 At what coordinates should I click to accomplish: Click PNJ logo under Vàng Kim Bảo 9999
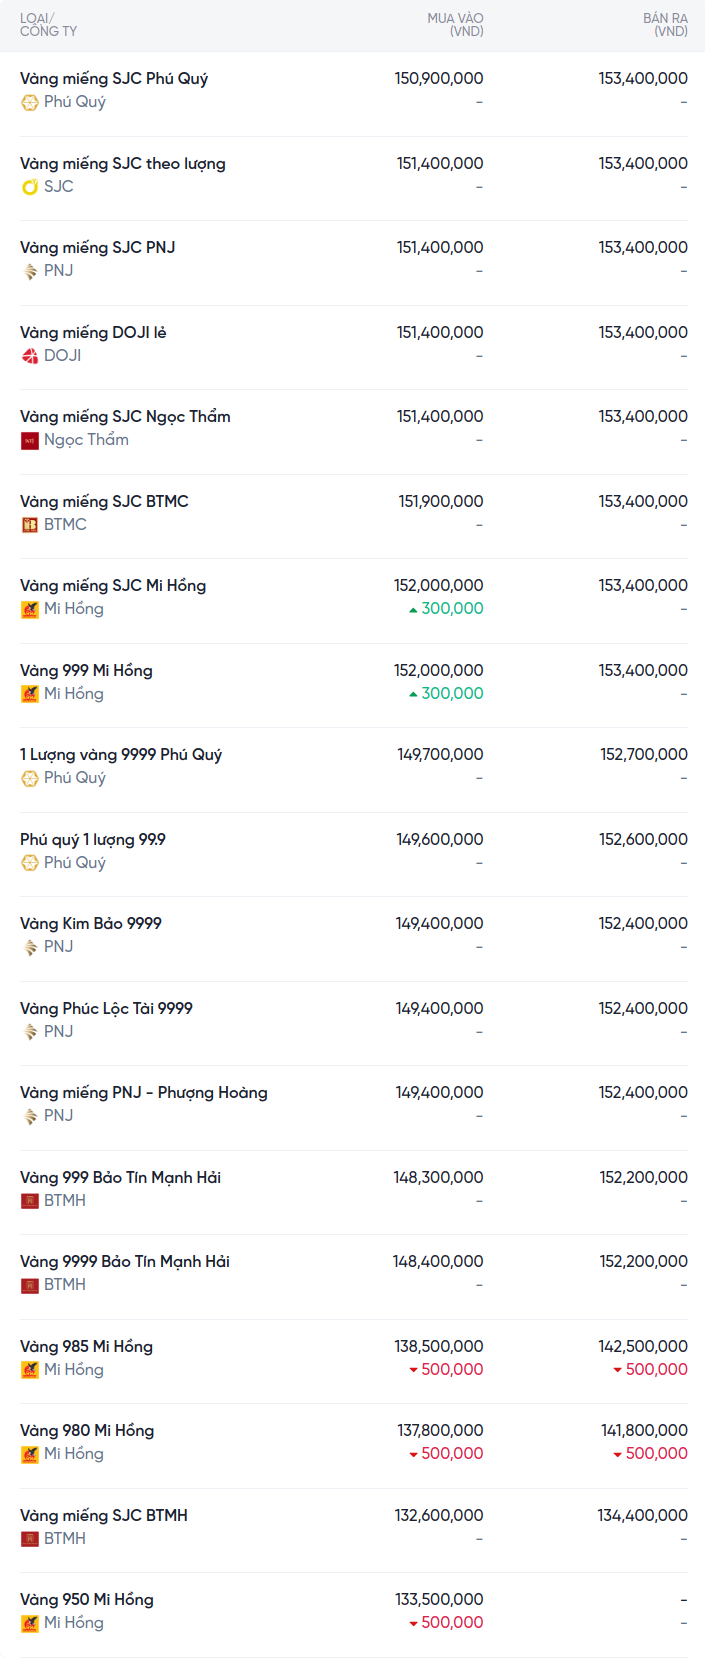tap(30, 947)
